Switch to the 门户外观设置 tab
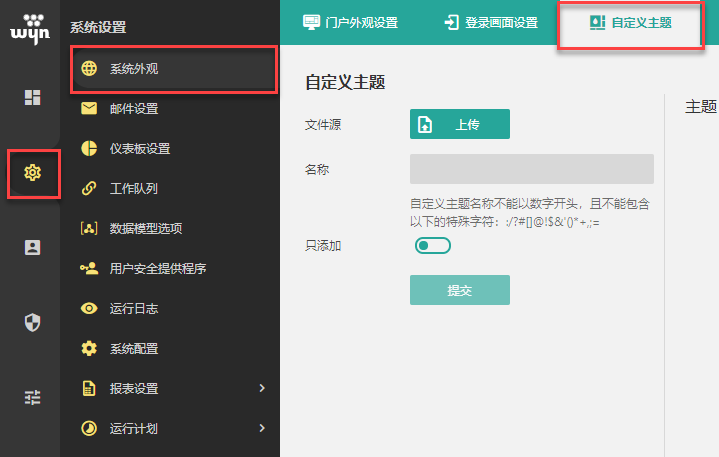 [x=350, y=22]
